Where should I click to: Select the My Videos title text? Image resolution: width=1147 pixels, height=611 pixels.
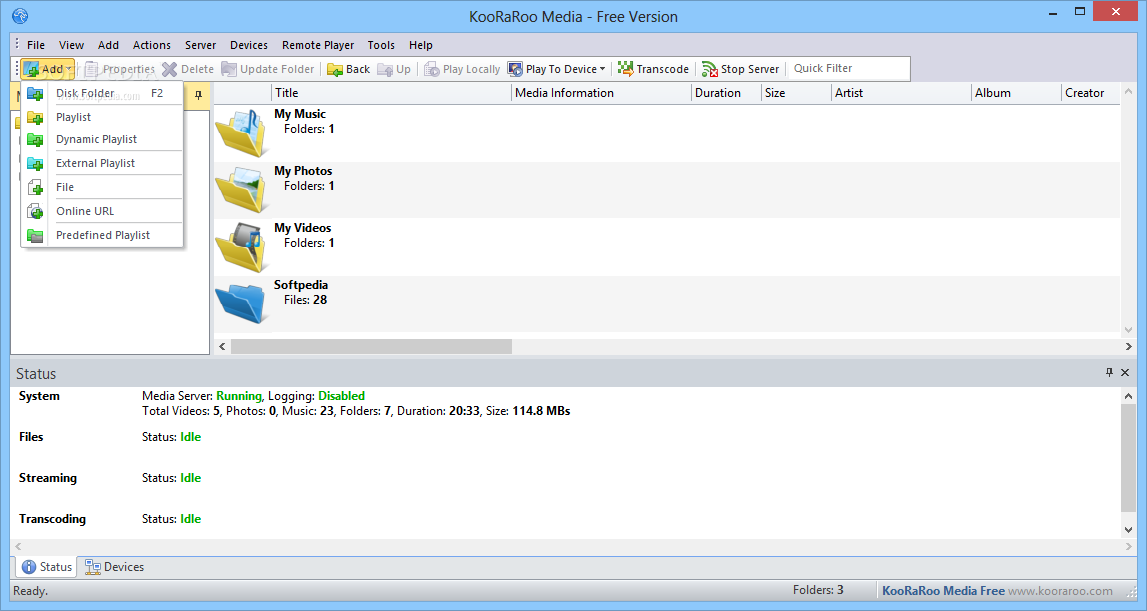tap(303, 228)
